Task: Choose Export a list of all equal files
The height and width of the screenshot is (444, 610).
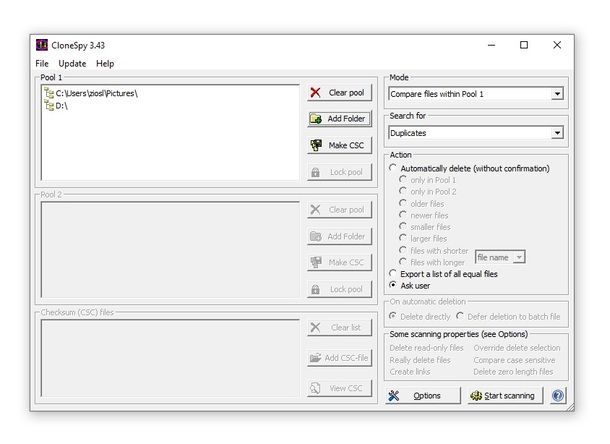Action: 393,274
